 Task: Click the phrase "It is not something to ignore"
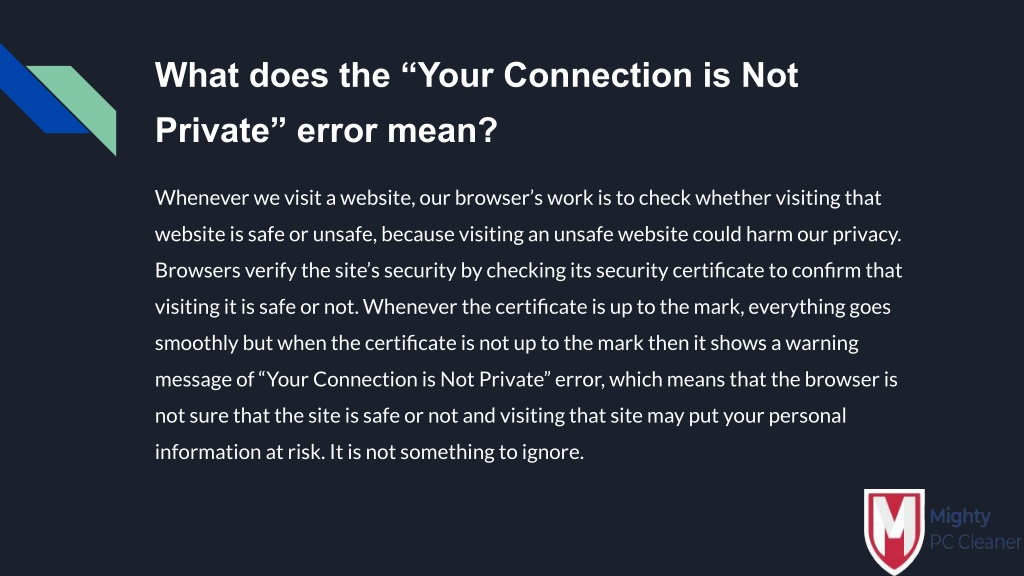tap(456, 452)
